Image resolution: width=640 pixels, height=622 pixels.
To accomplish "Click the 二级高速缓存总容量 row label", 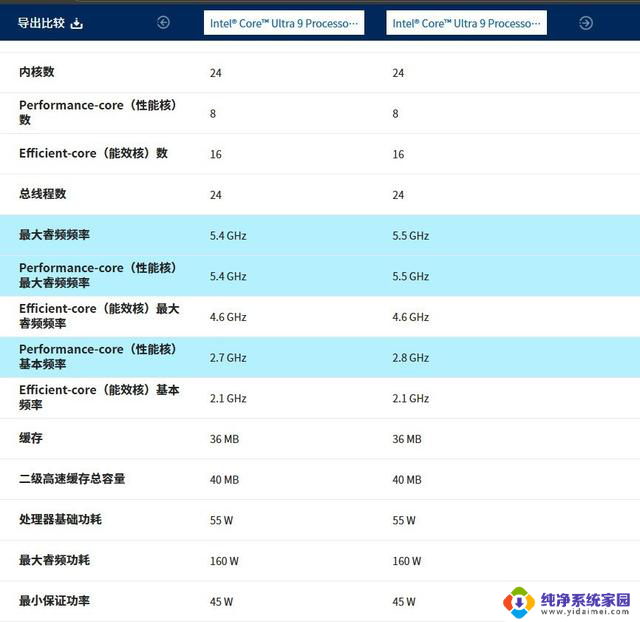I will pos(72,479).
